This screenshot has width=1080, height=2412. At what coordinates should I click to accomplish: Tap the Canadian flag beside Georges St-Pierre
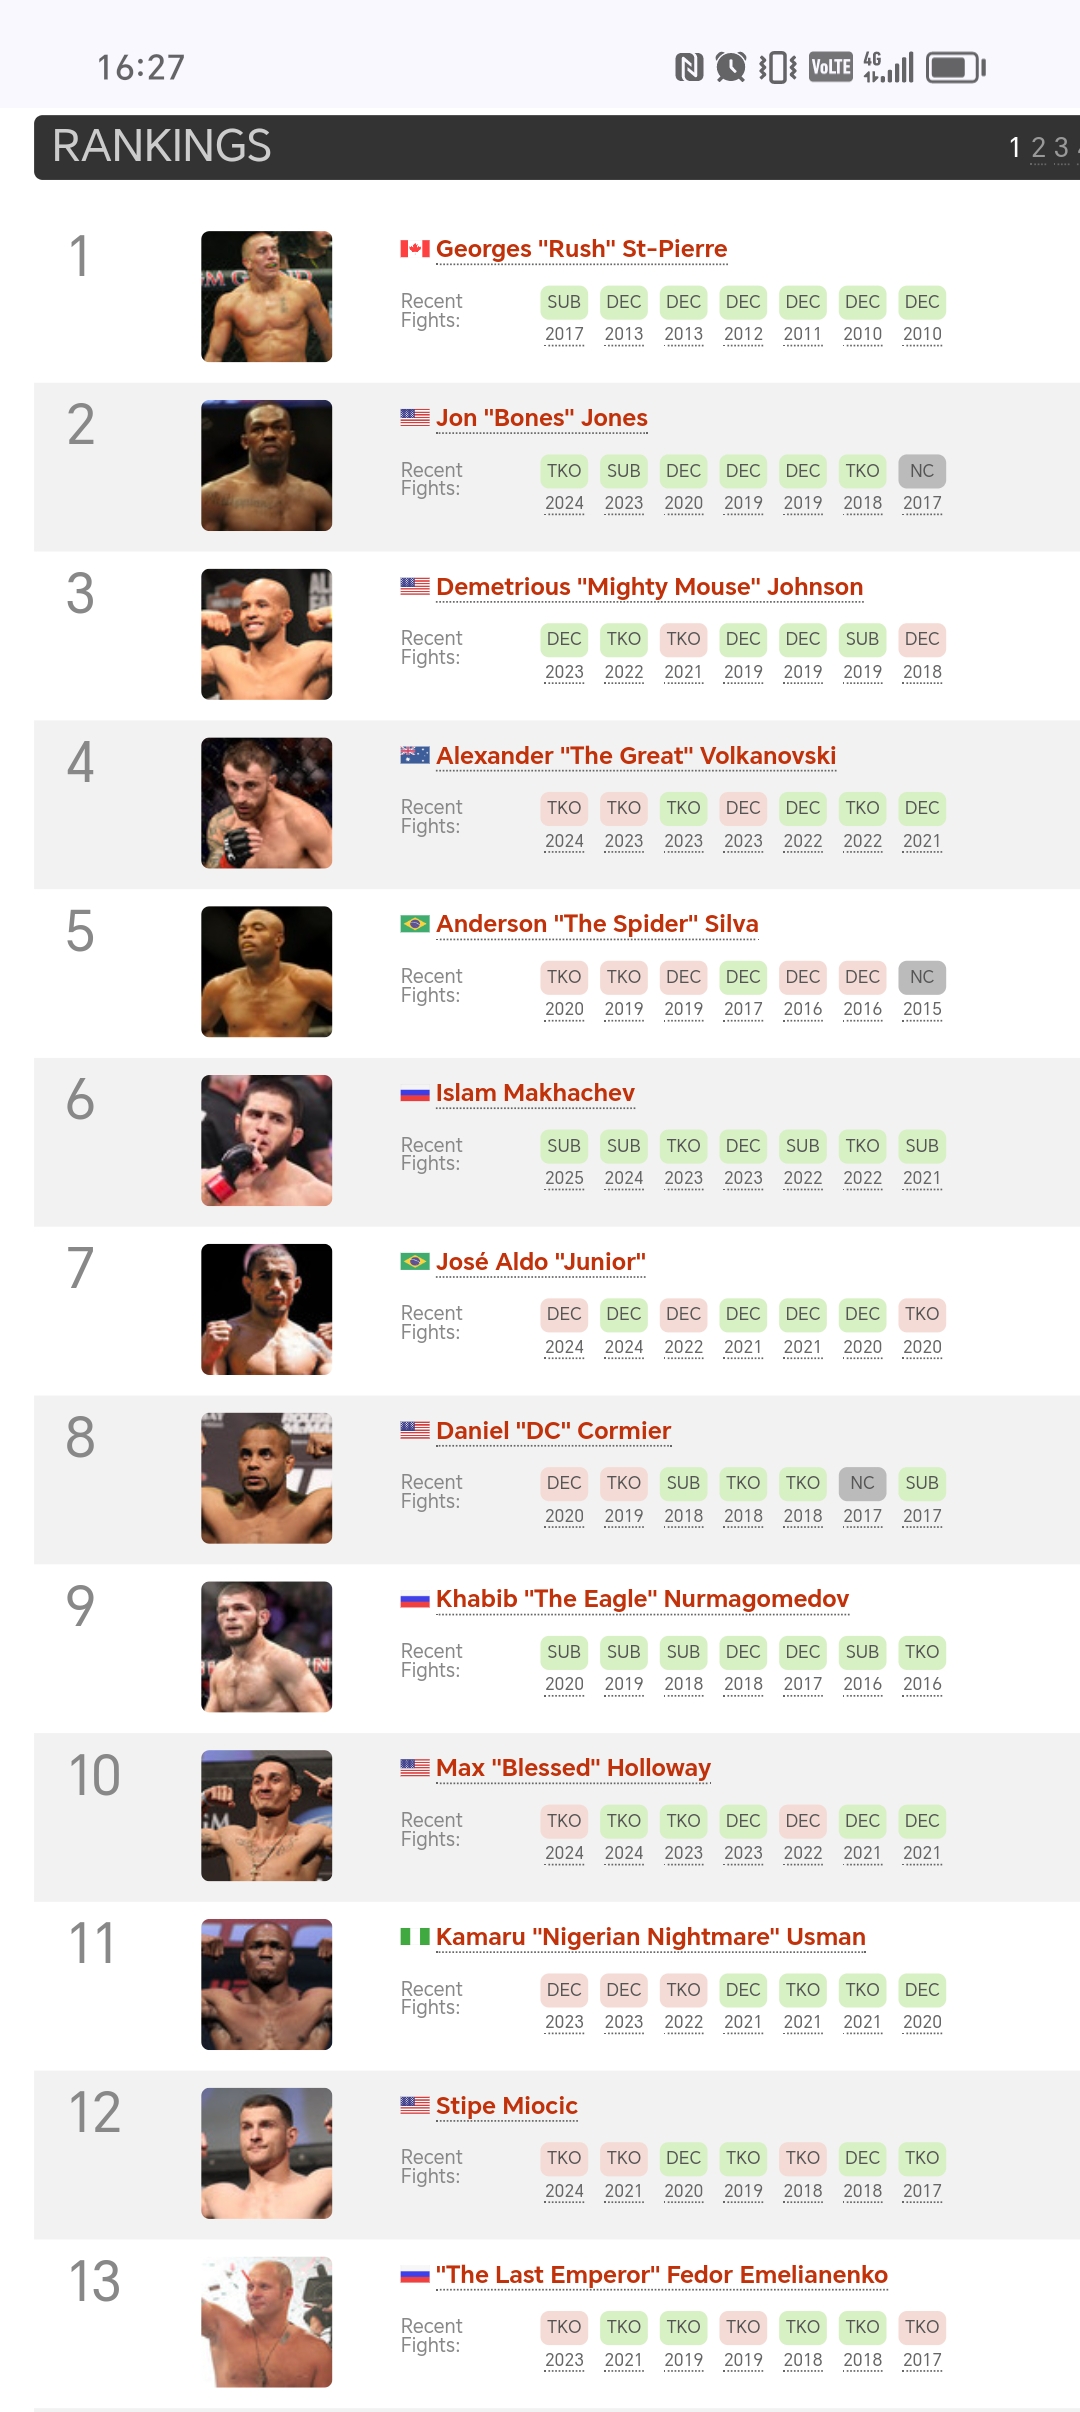tap(415, 249)
